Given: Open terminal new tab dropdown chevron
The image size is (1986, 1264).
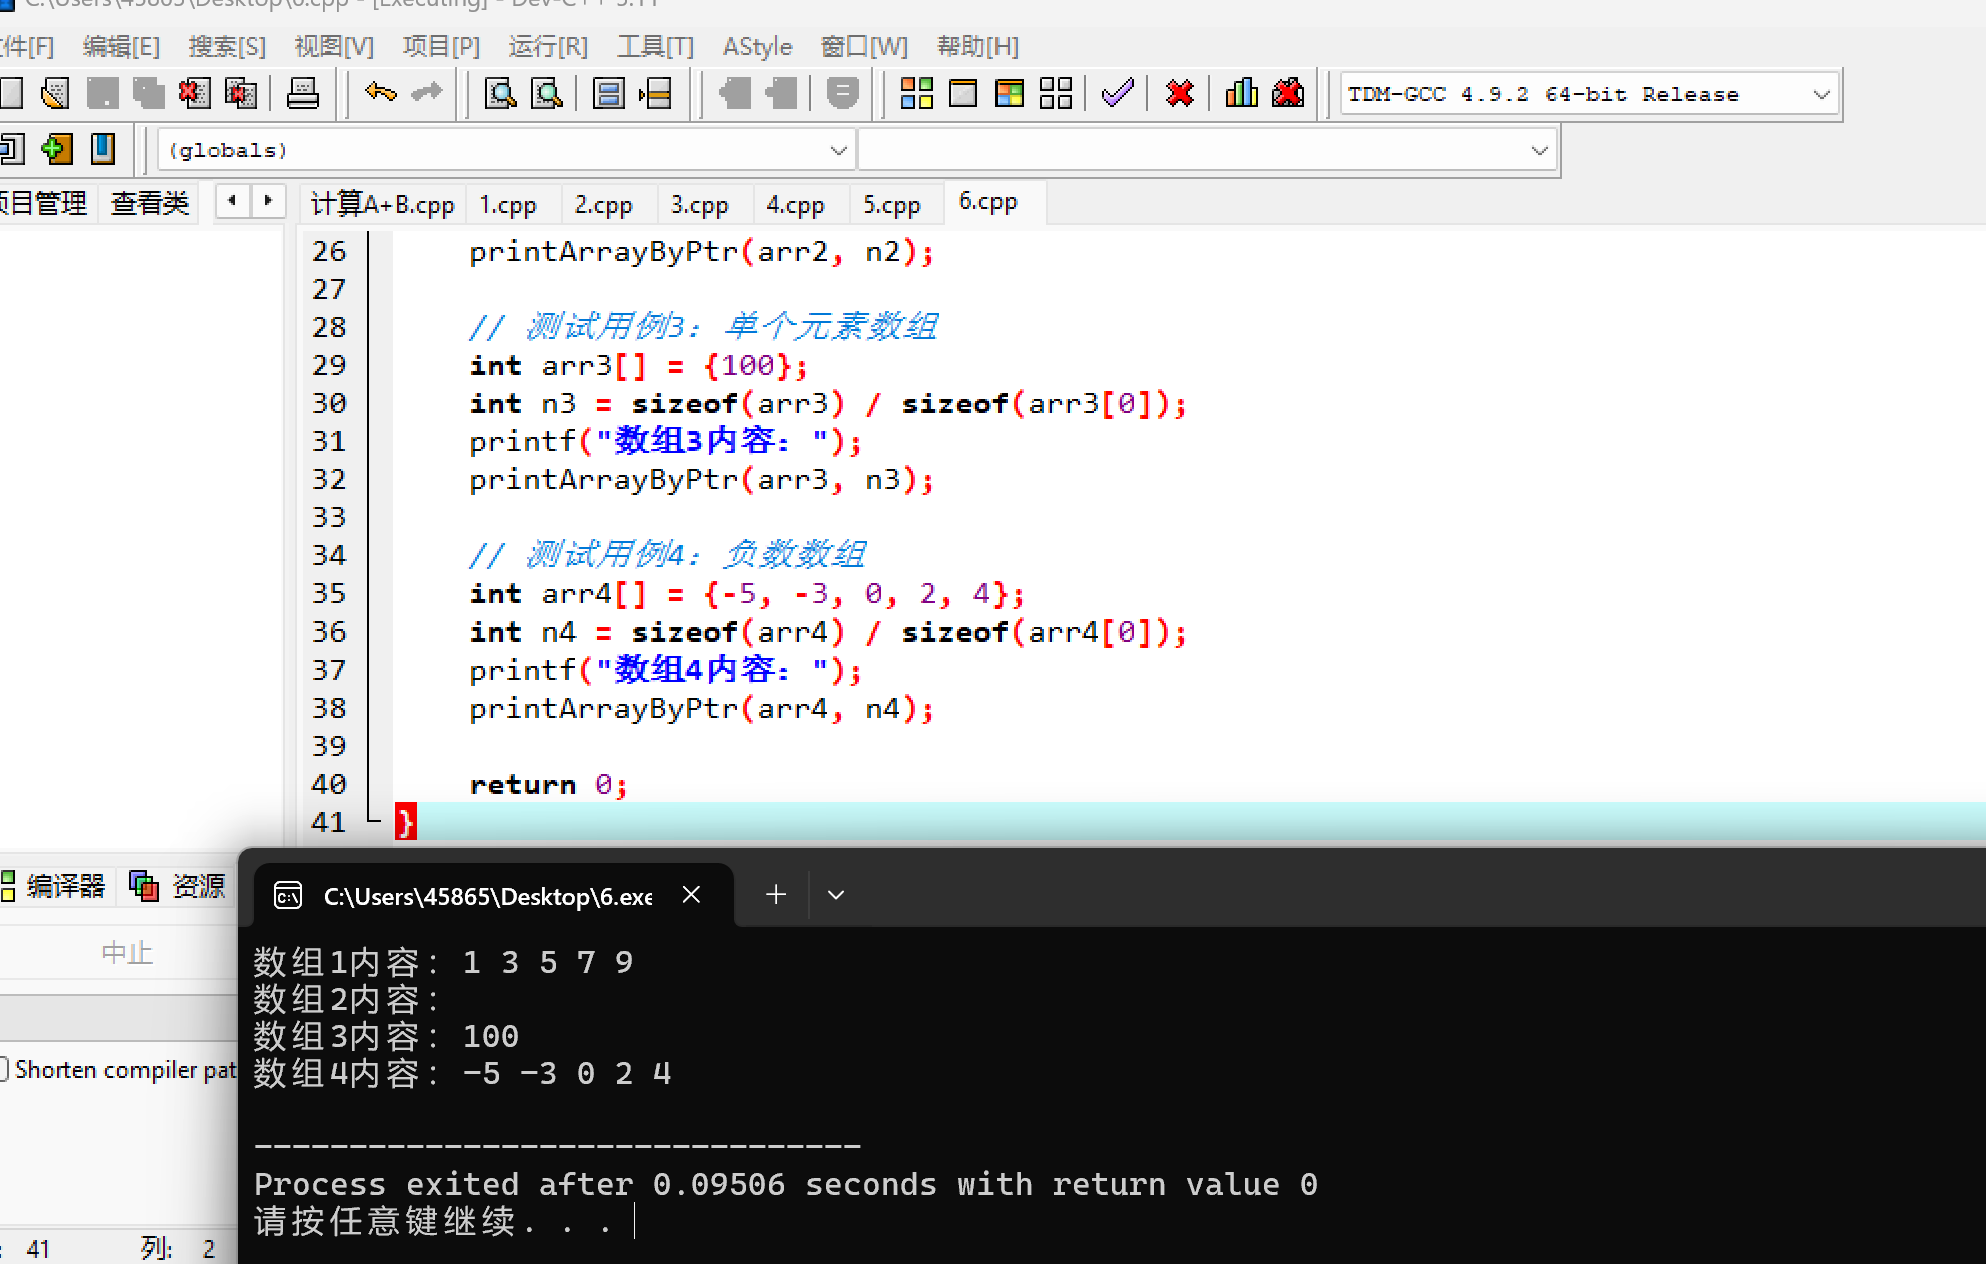Looking at the screenshot, I should click(836, 895).
